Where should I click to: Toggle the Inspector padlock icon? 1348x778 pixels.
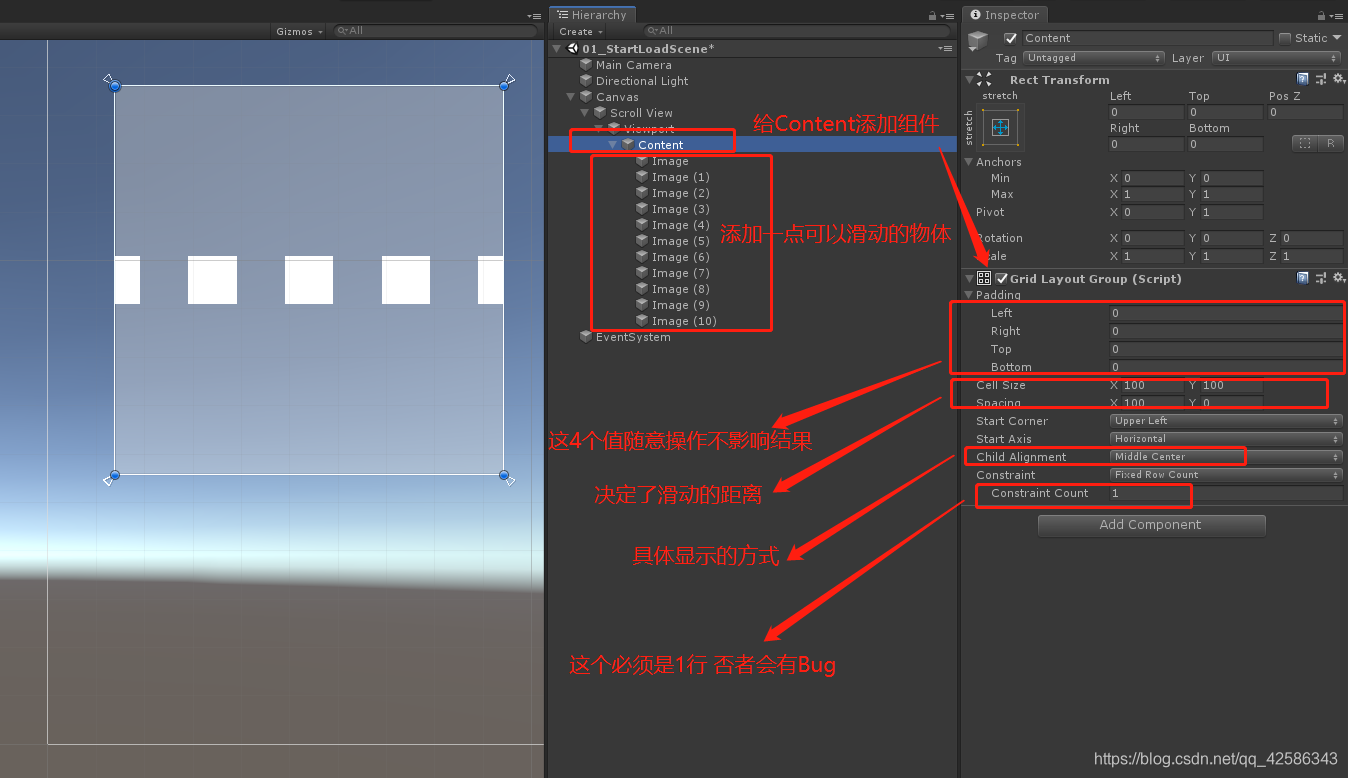click(1321, 15)
